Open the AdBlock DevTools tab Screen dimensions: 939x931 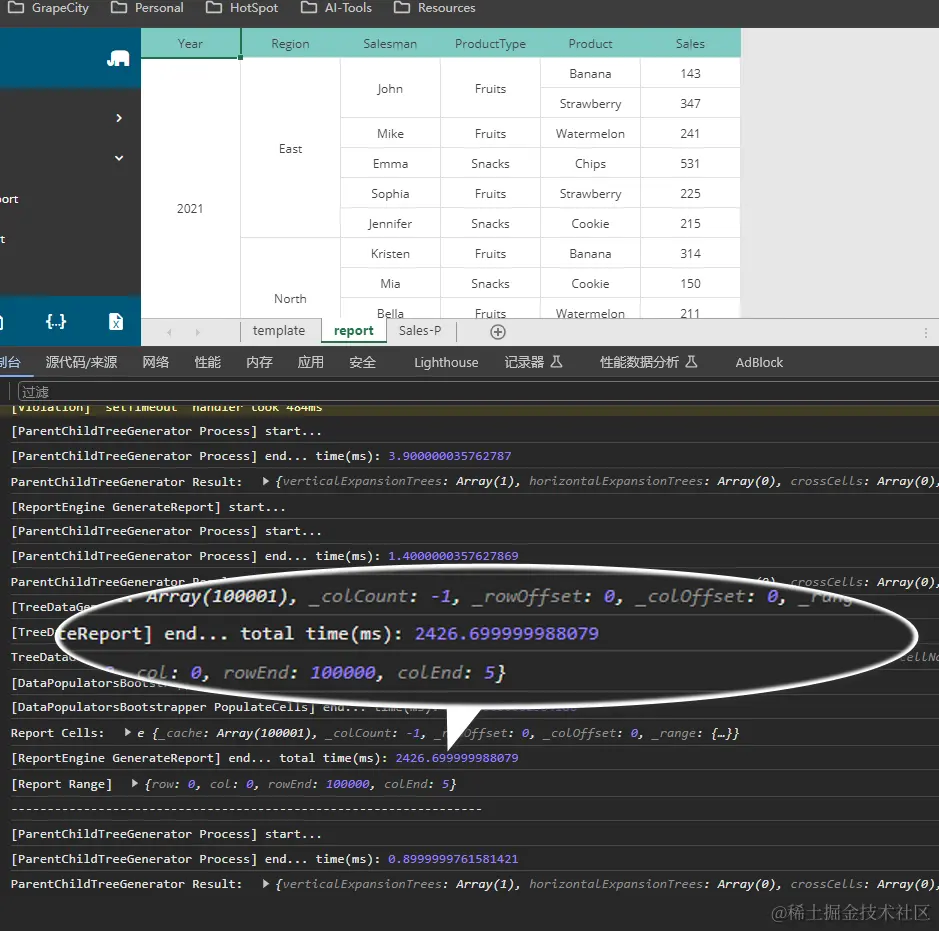click(x=759, y=362)
